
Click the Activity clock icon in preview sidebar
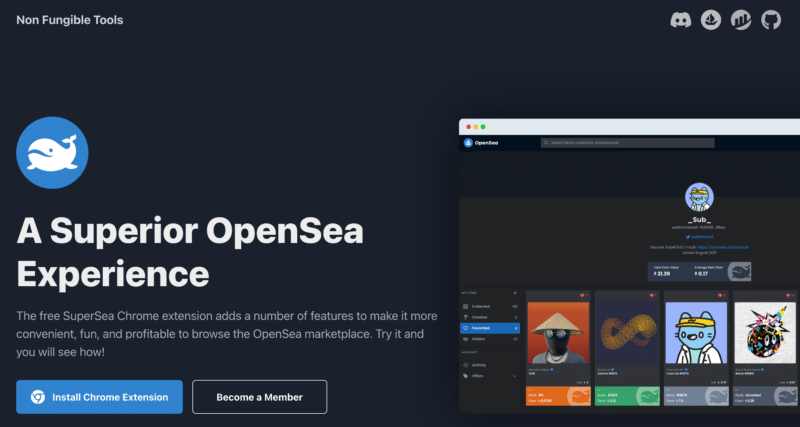pyautogui.click(x=465, y=365)
